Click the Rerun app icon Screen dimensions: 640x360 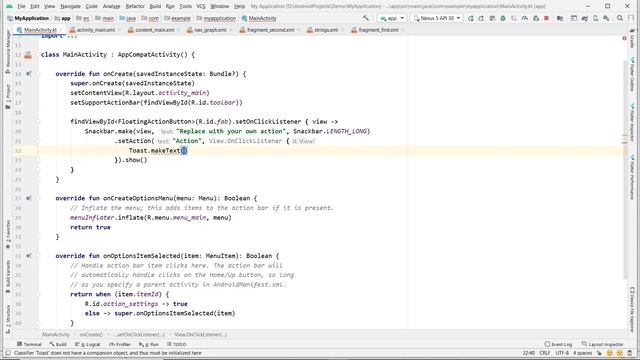(471, 18)
